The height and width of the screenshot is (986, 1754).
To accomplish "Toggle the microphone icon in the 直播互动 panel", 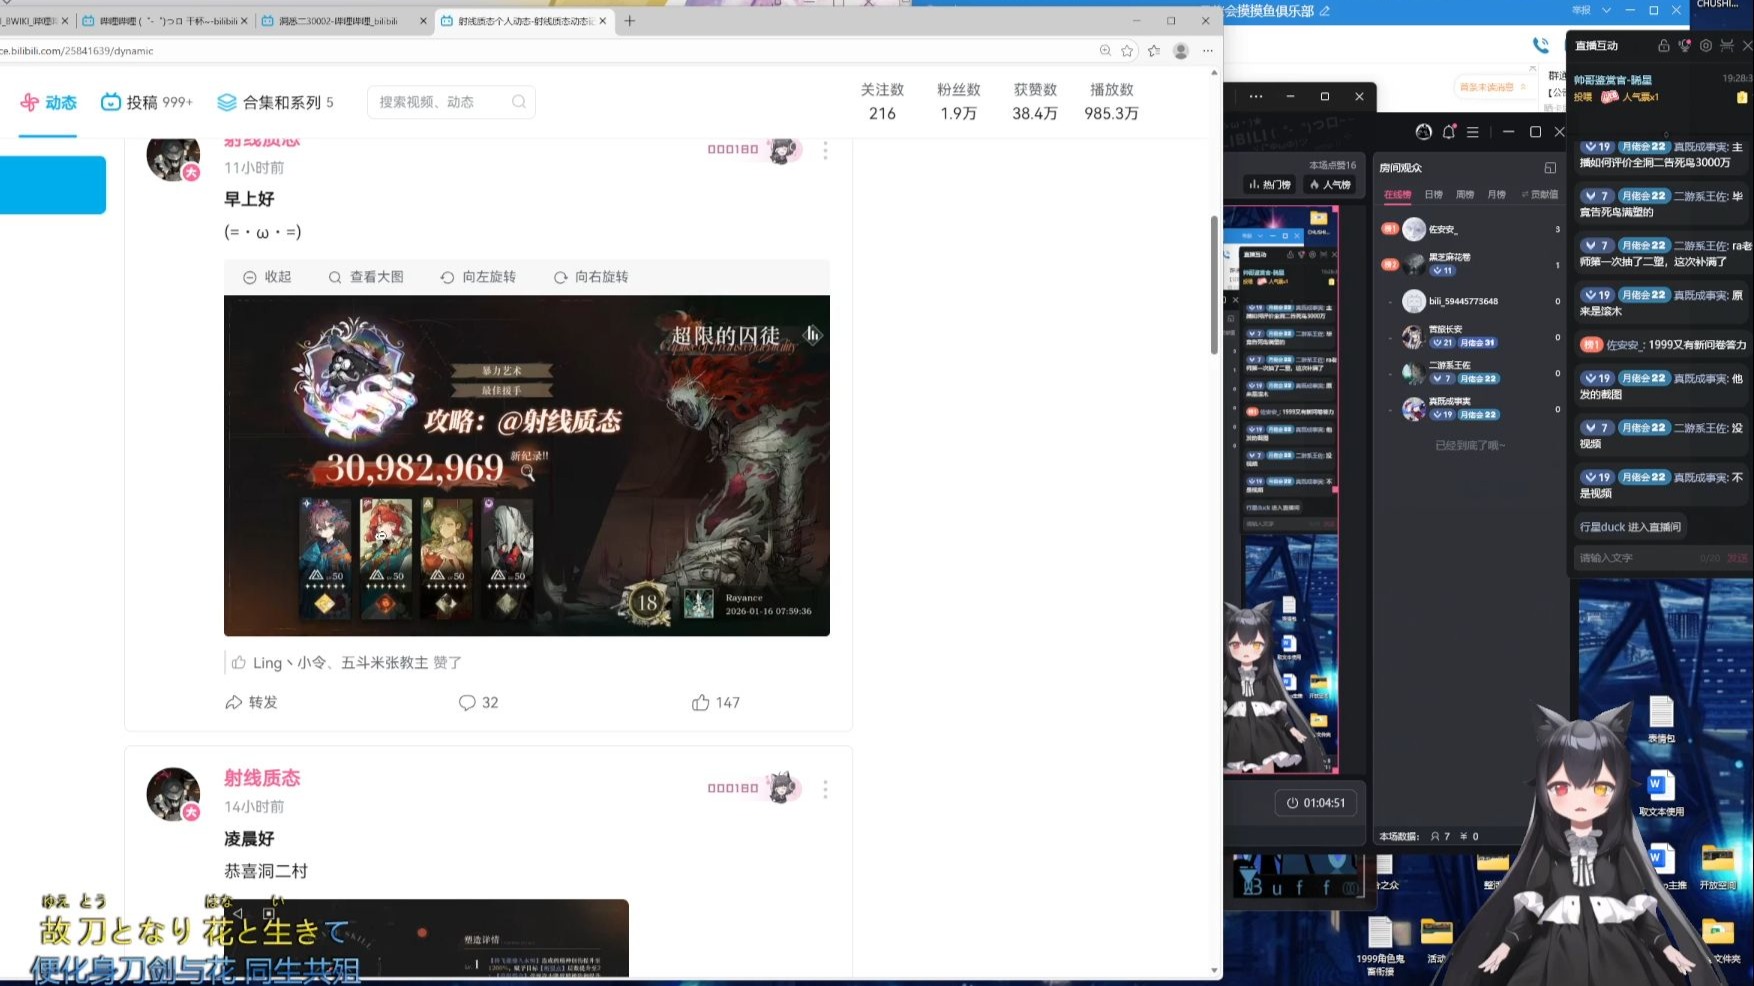I will click(x=1685, y=45).
